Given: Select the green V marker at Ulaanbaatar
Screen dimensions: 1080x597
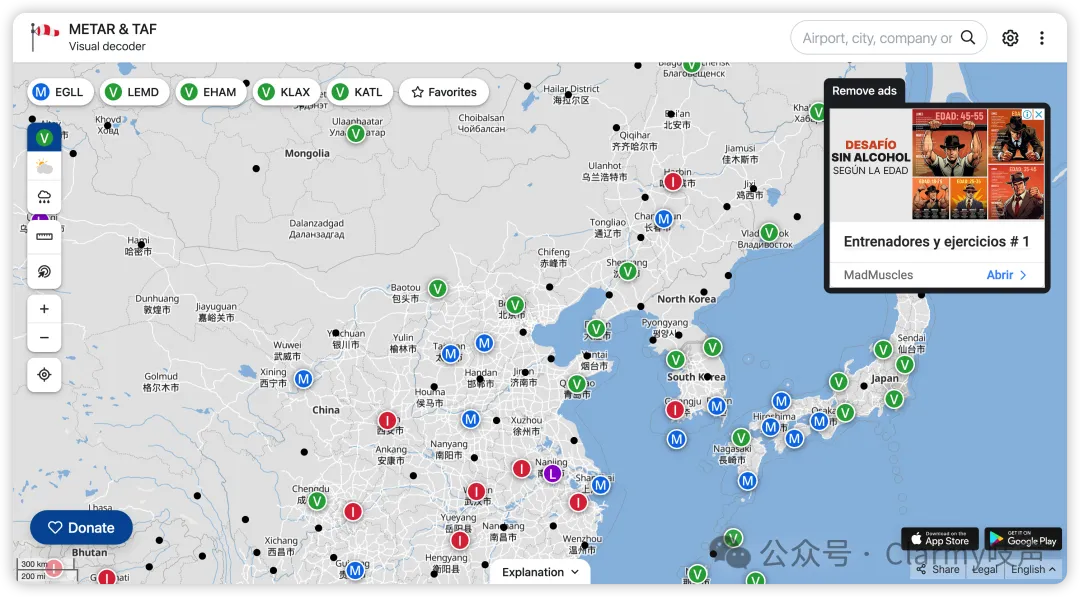Looking at the screenshot, I should [x=355, y=133].
